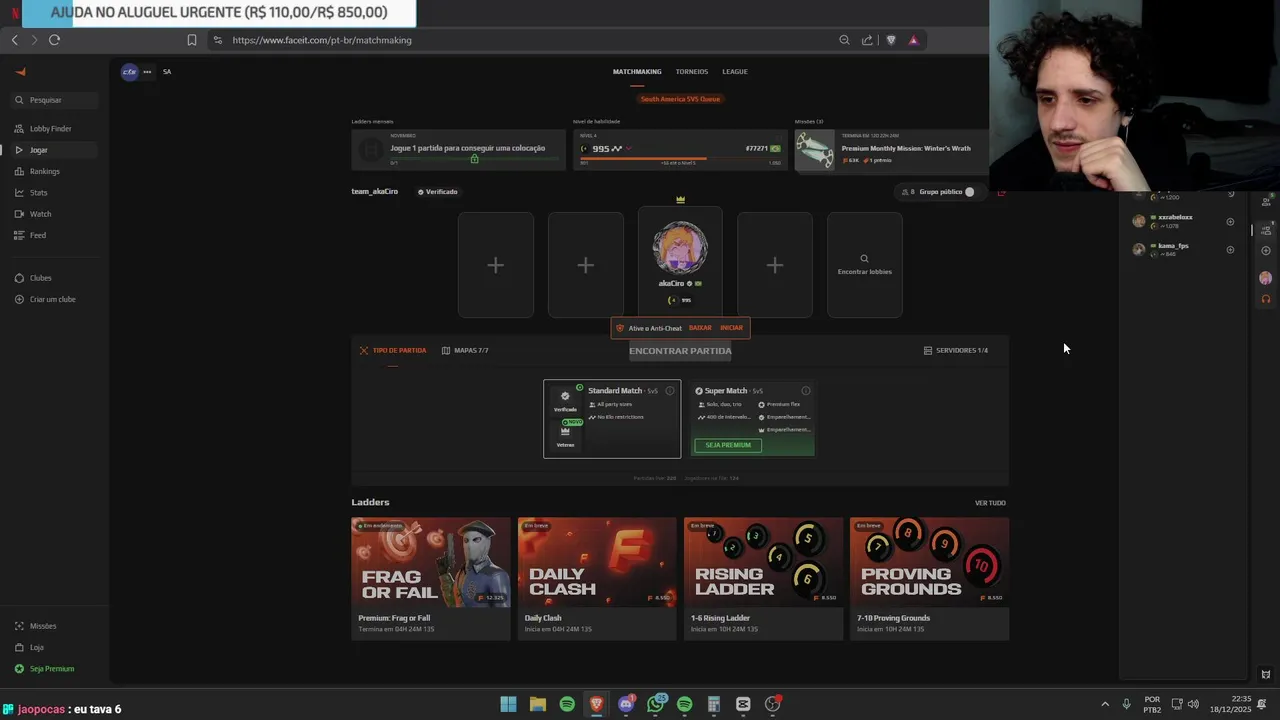Screen dimensions: 1280x720
Task: Select the Tipo de Partida tab
Action: (393, 351)
